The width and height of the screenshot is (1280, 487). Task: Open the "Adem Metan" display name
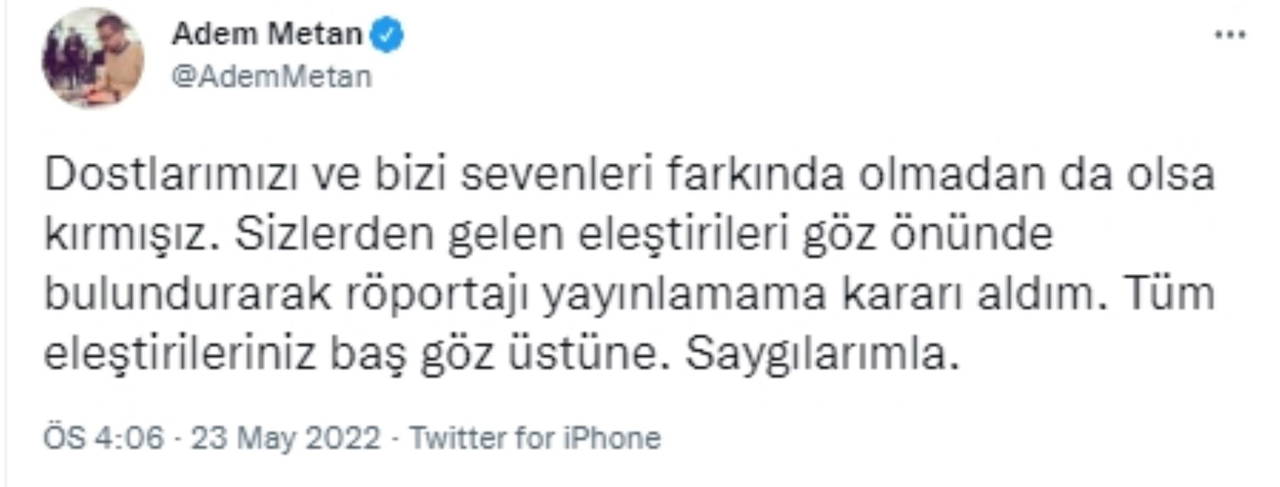[x=265, y=35]
